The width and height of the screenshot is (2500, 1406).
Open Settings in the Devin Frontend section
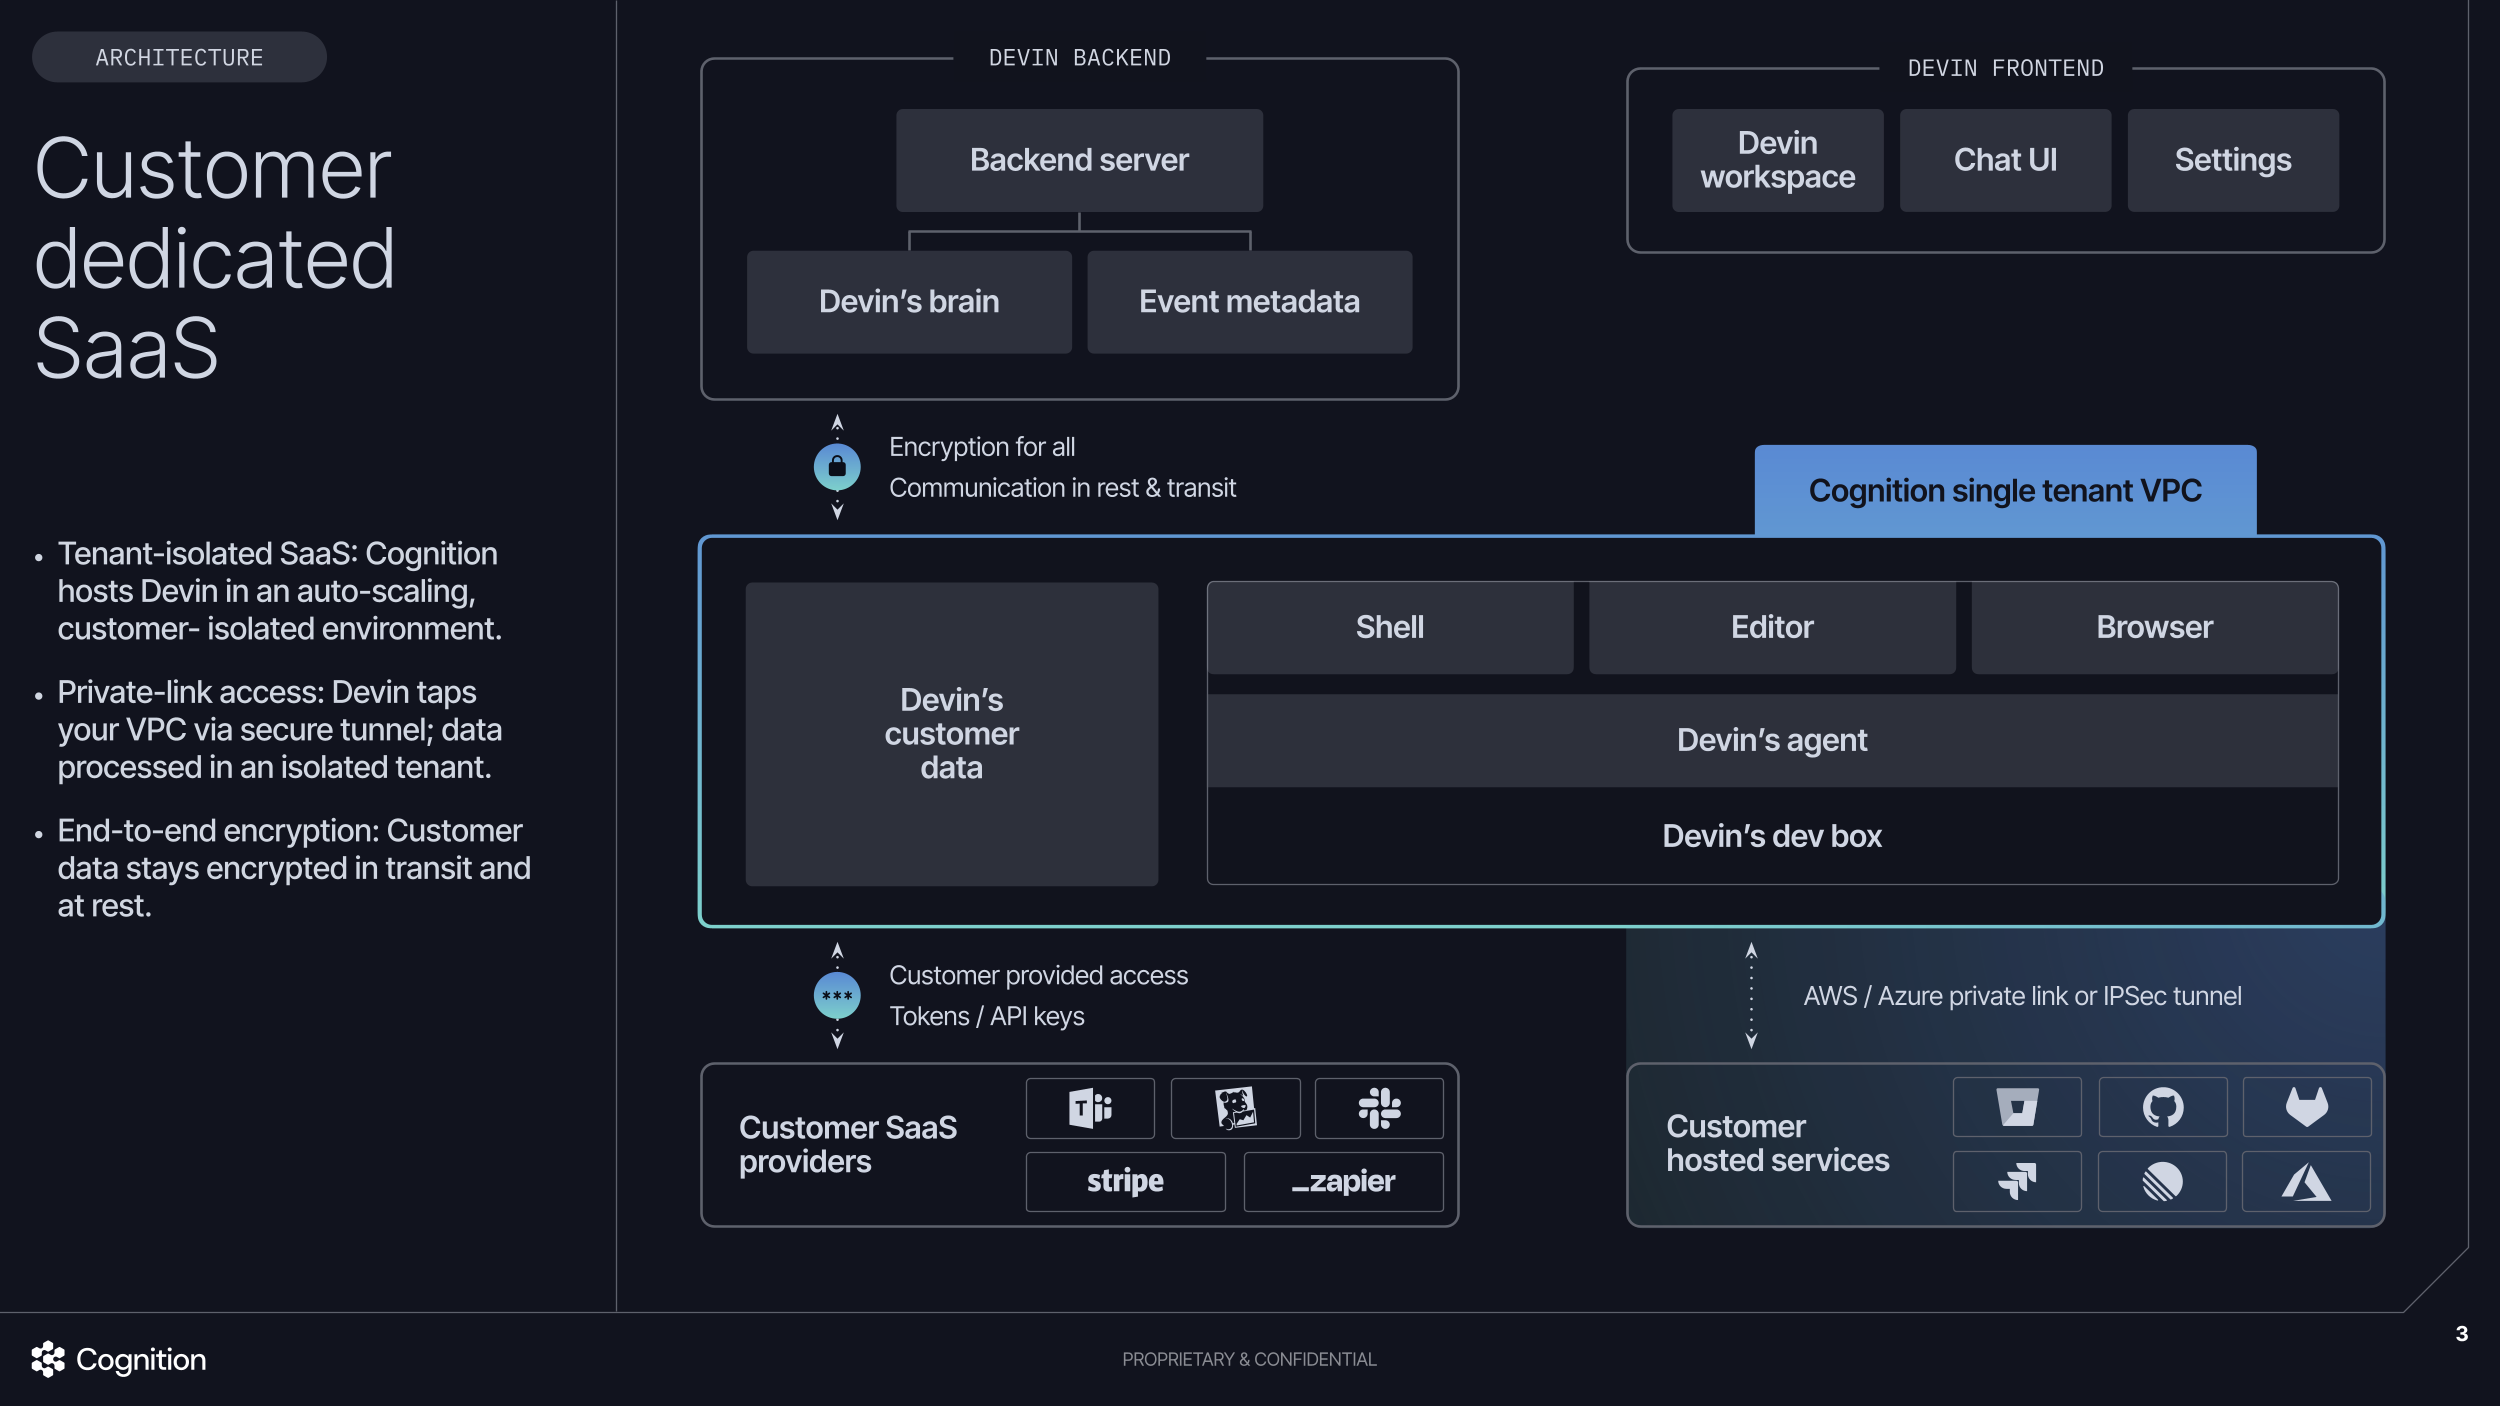pyautogui.click(x=2233, y=160)
